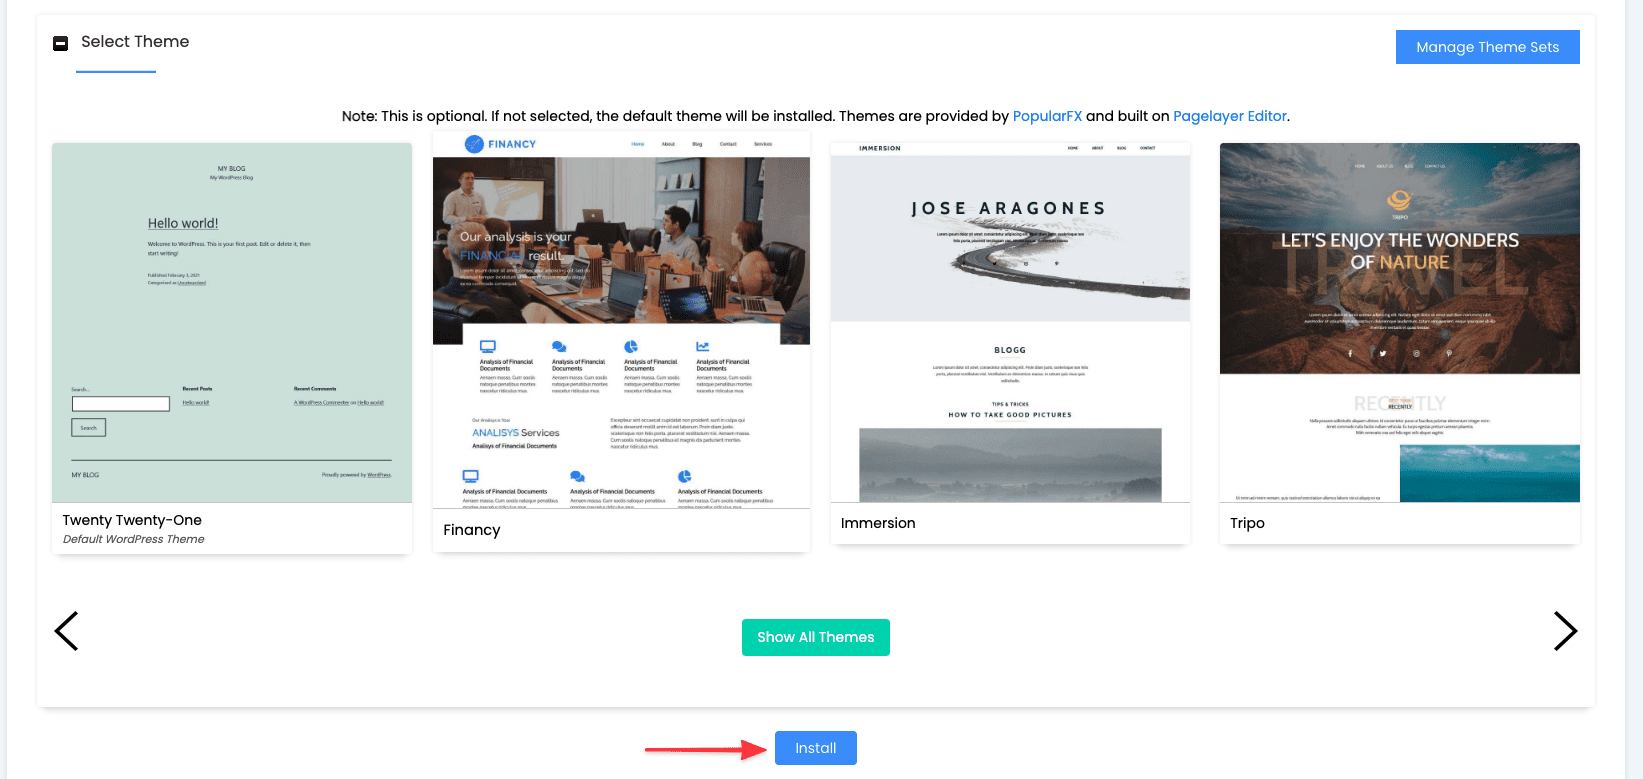
Task: Click the Immersion theme name label
Action: pyautogui.click(x=878, y=523)
